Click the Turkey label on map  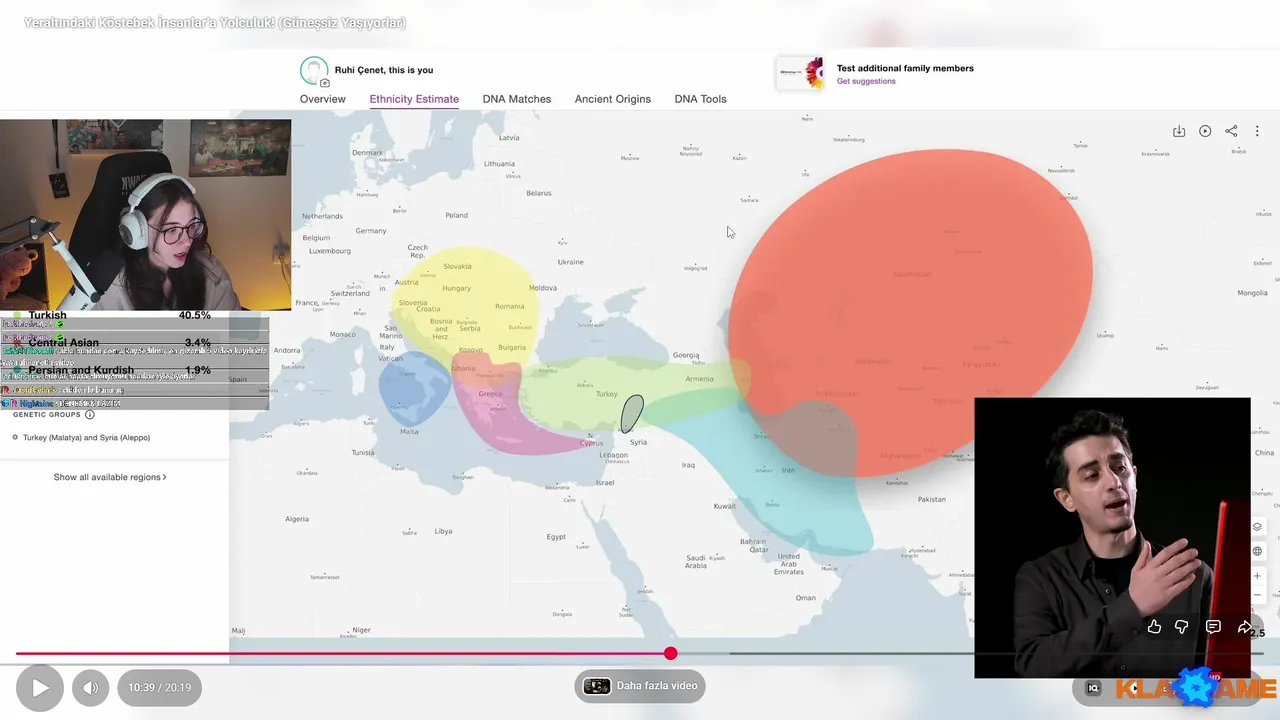[607, 394]
